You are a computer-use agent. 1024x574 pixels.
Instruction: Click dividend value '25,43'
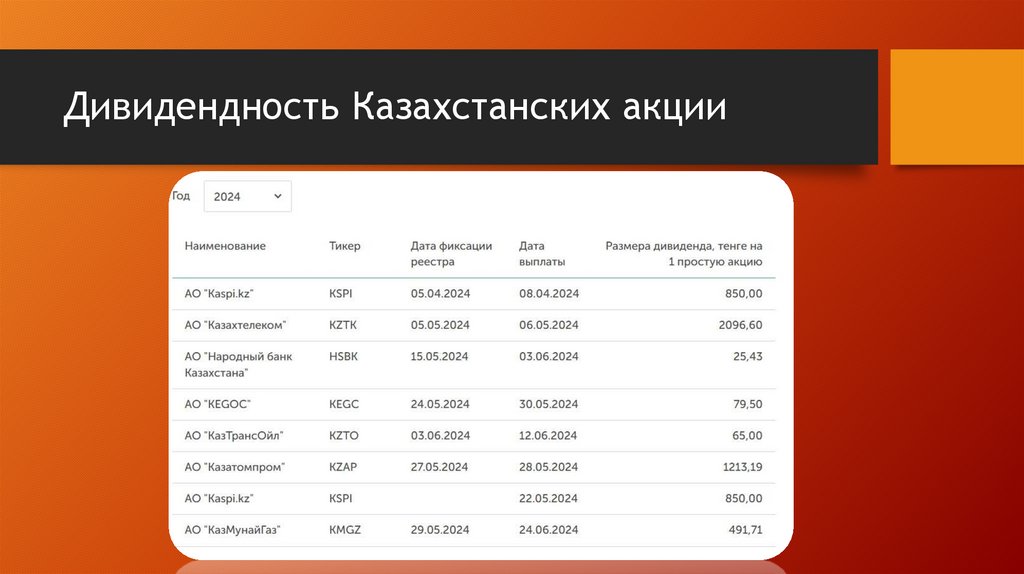[748, 357]
